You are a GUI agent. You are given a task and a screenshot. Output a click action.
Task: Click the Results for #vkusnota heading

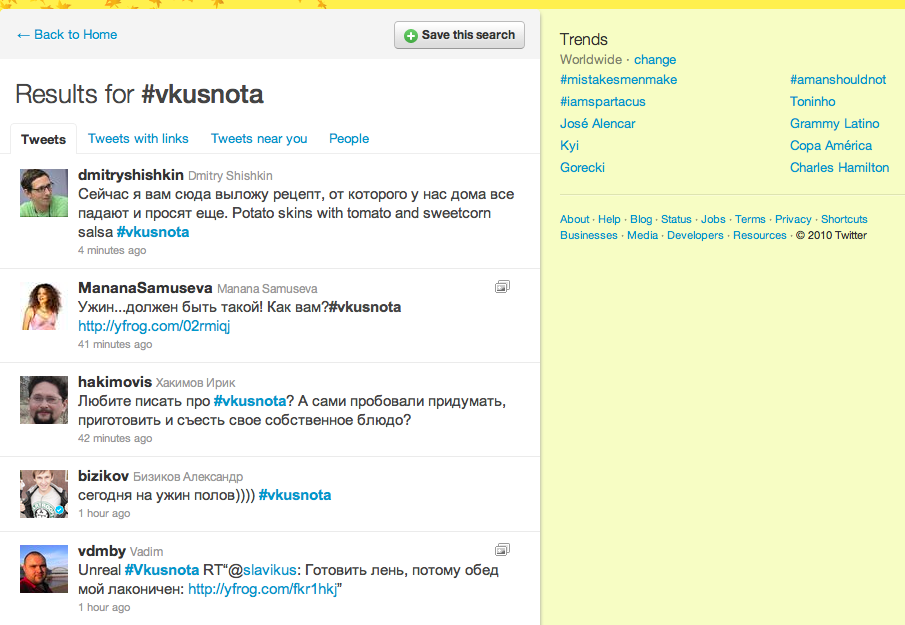pos(139,94)
